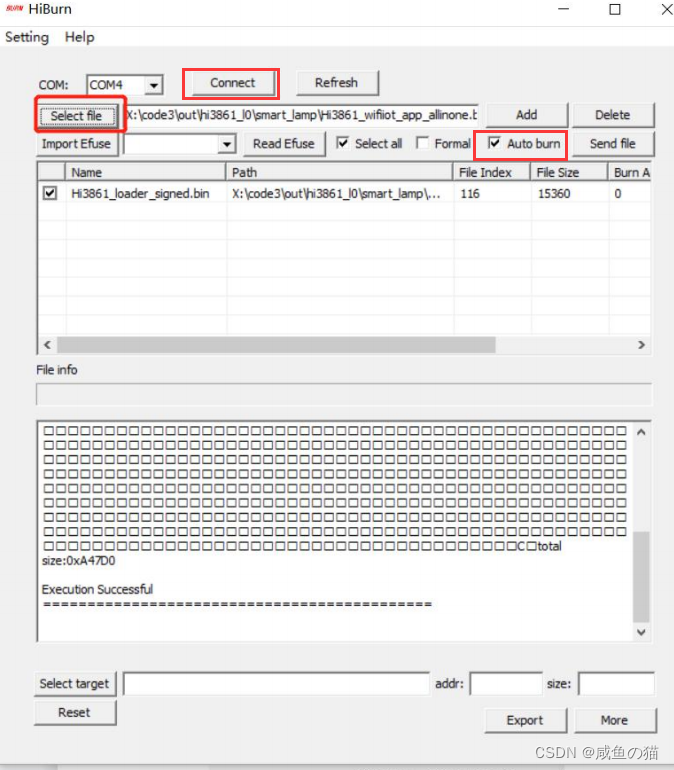Viewport: 674px width, 770px height.
Task: Select file index value 116
Action: 470,193
